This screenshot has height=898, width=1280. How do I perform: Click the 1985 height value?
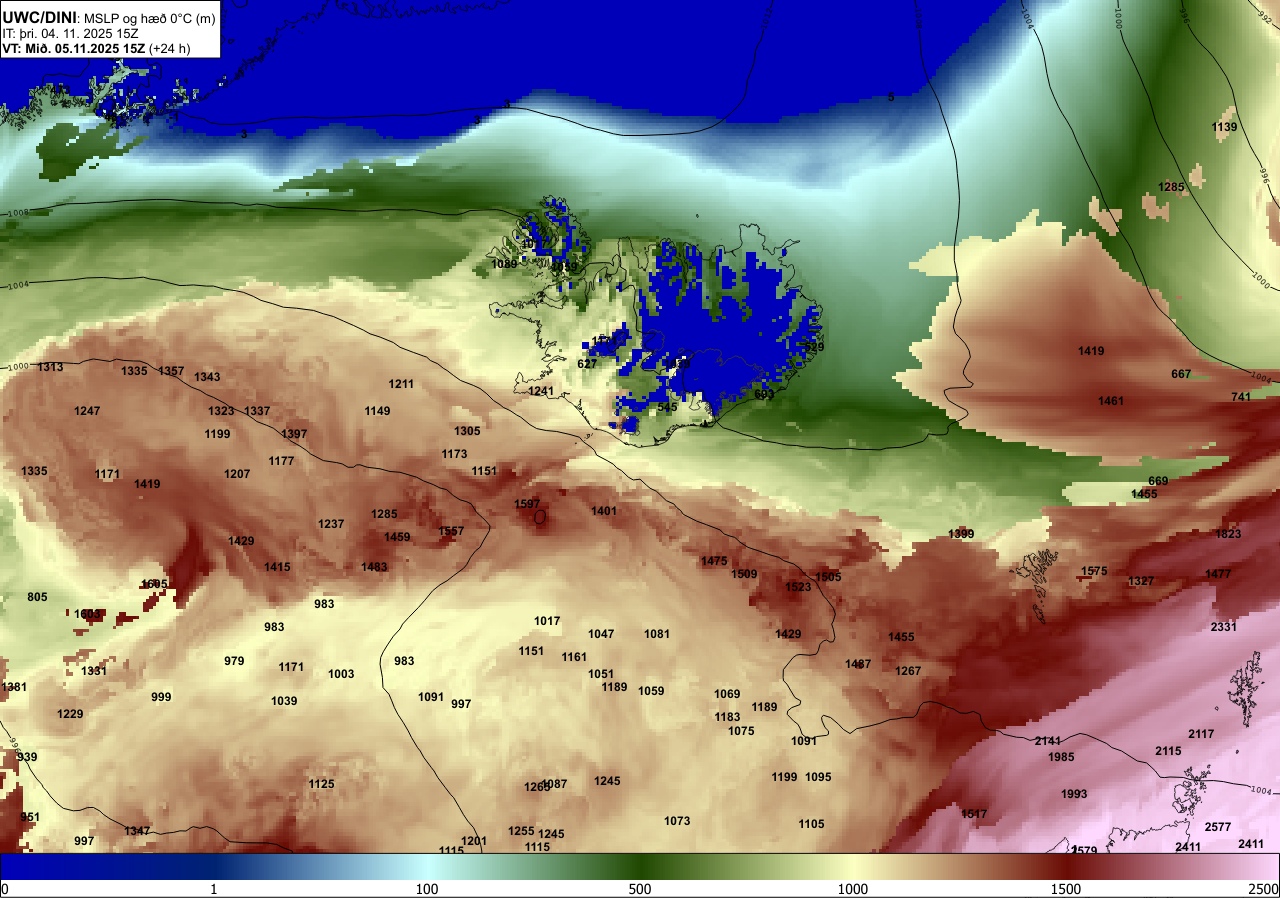tap(1061, 757)
